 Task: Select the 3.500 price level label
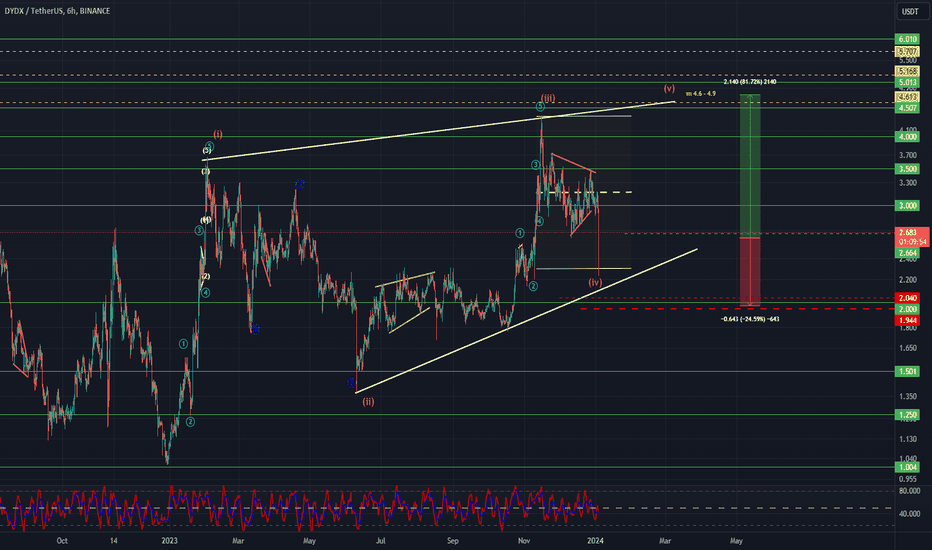coord(908,169)
